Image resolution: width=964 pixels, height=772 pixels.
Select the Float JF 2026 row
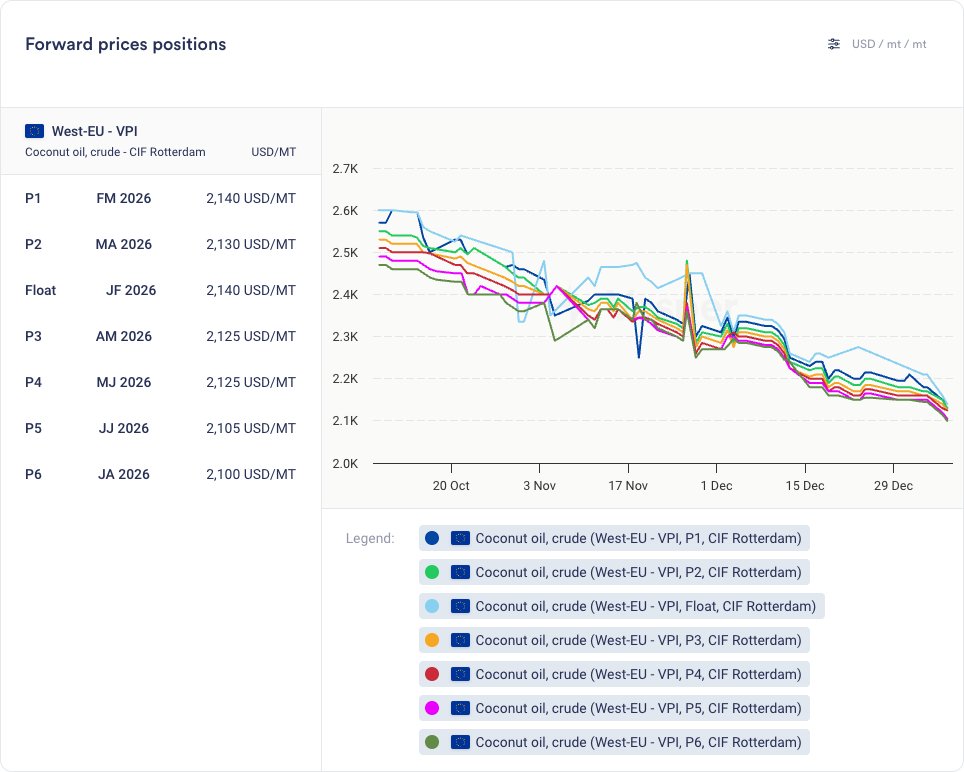tap(160, 290)
